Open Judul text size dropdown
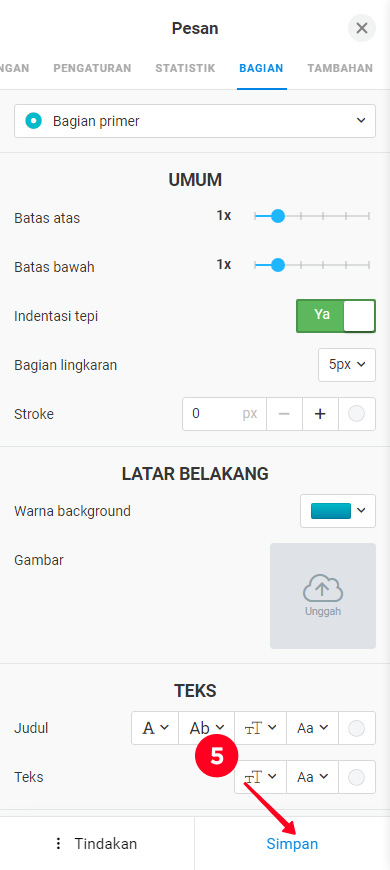This screenshot has width=390, height=870. [261, 728]
